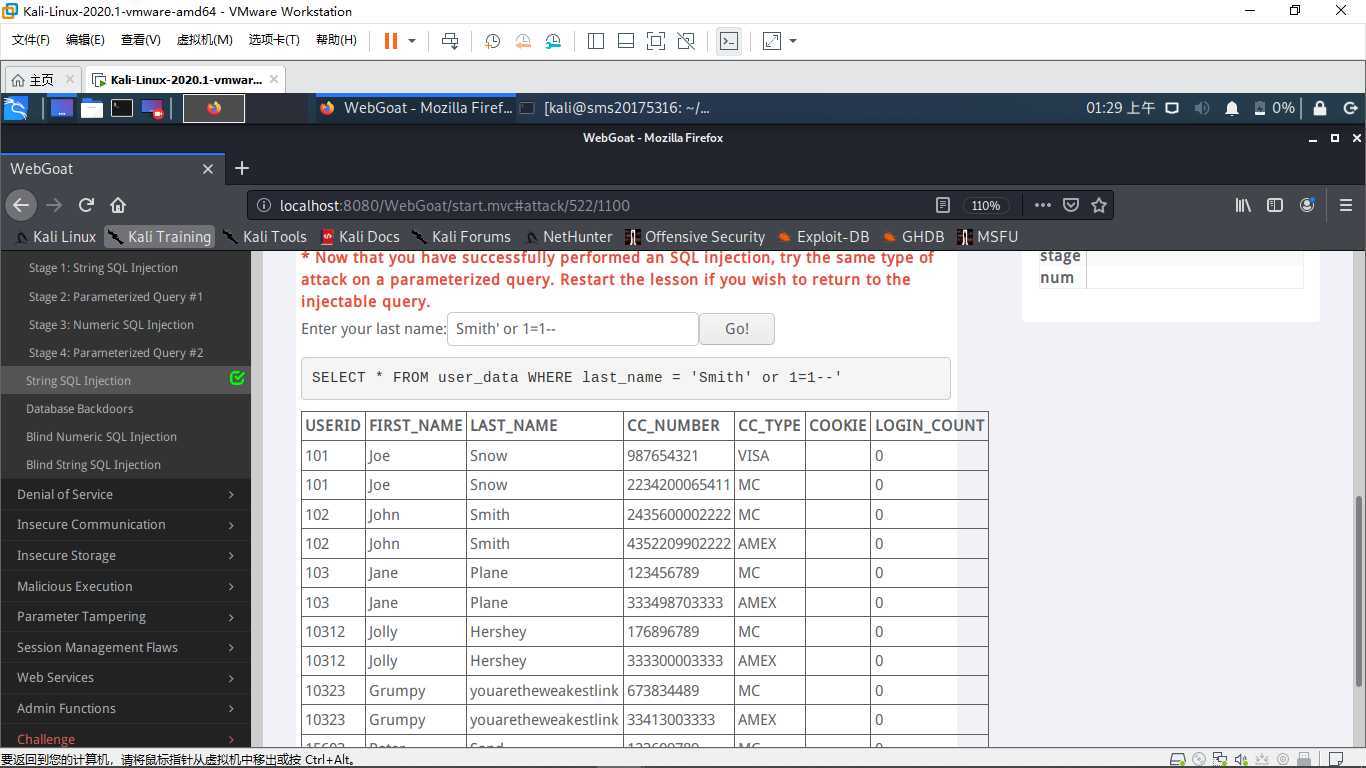Image resolution: width=1366 pixels, height=768 pixels.
Task: Open the Kali dragon applications menu
Action: coord(16,108)
